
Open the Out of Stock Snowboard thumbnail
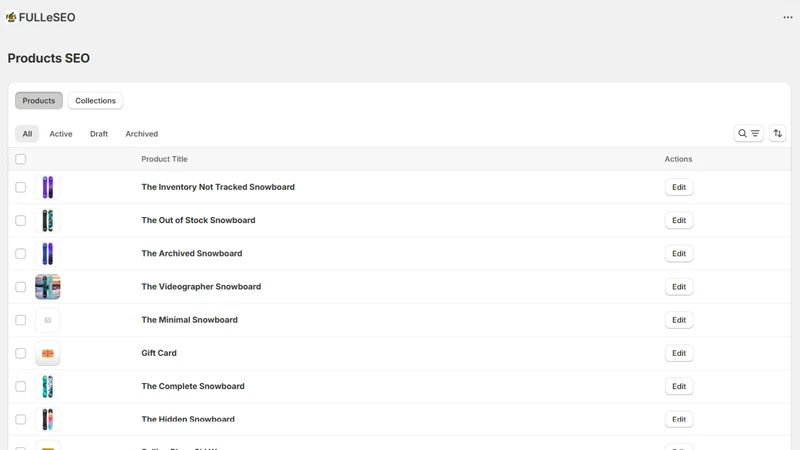click(47, 220)
